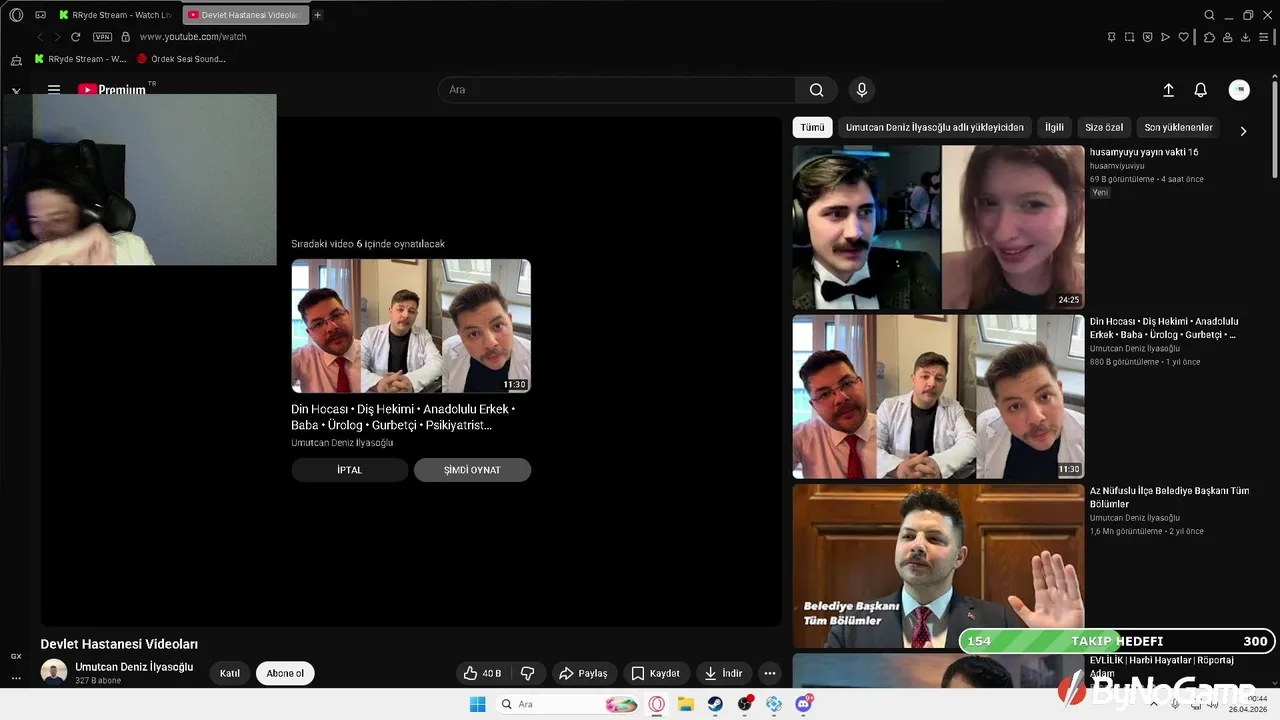Submit search with the magnifier button
The image size is (1280, 720).
817,90
